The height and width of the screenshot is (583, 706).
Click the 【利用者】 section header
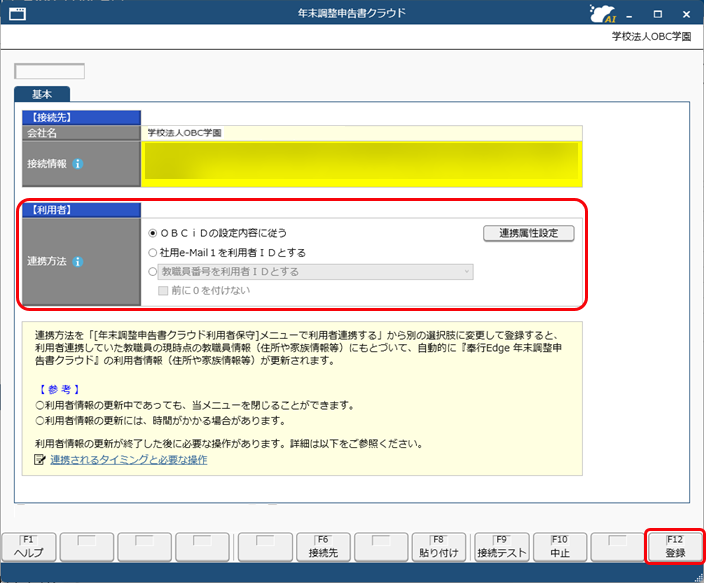pos(81,210)
